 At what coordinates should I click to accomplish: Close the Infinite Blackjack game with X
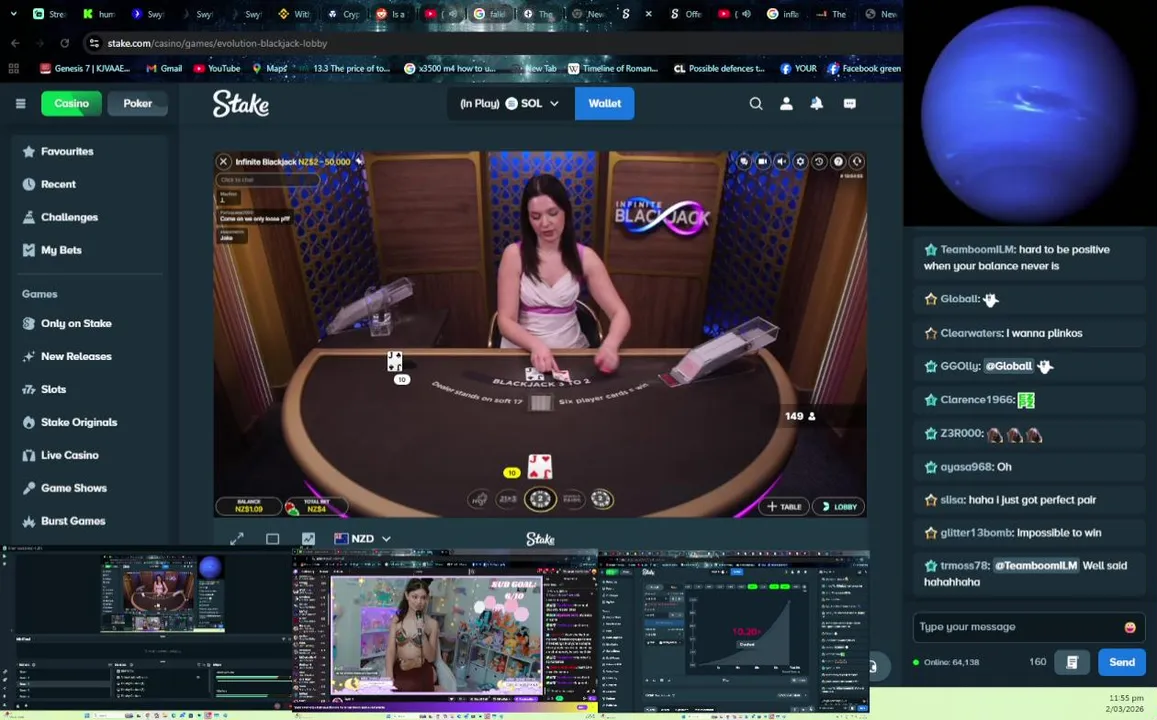(x=224, y=162)
